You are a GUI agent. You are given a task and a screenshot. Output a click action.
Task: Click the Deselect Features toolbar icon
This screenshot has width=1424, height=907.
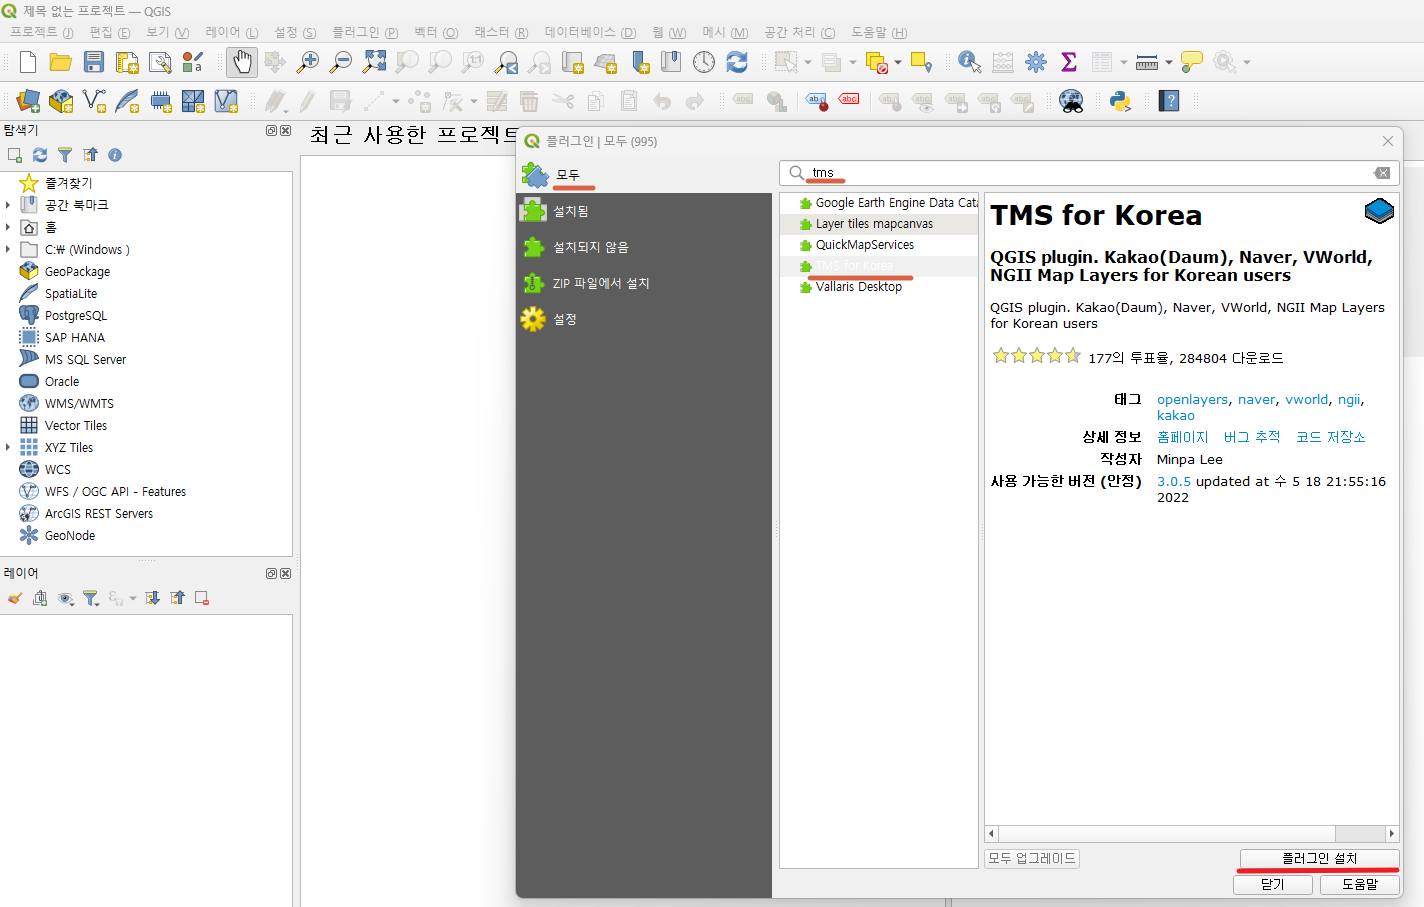click(x=877, y=63)
